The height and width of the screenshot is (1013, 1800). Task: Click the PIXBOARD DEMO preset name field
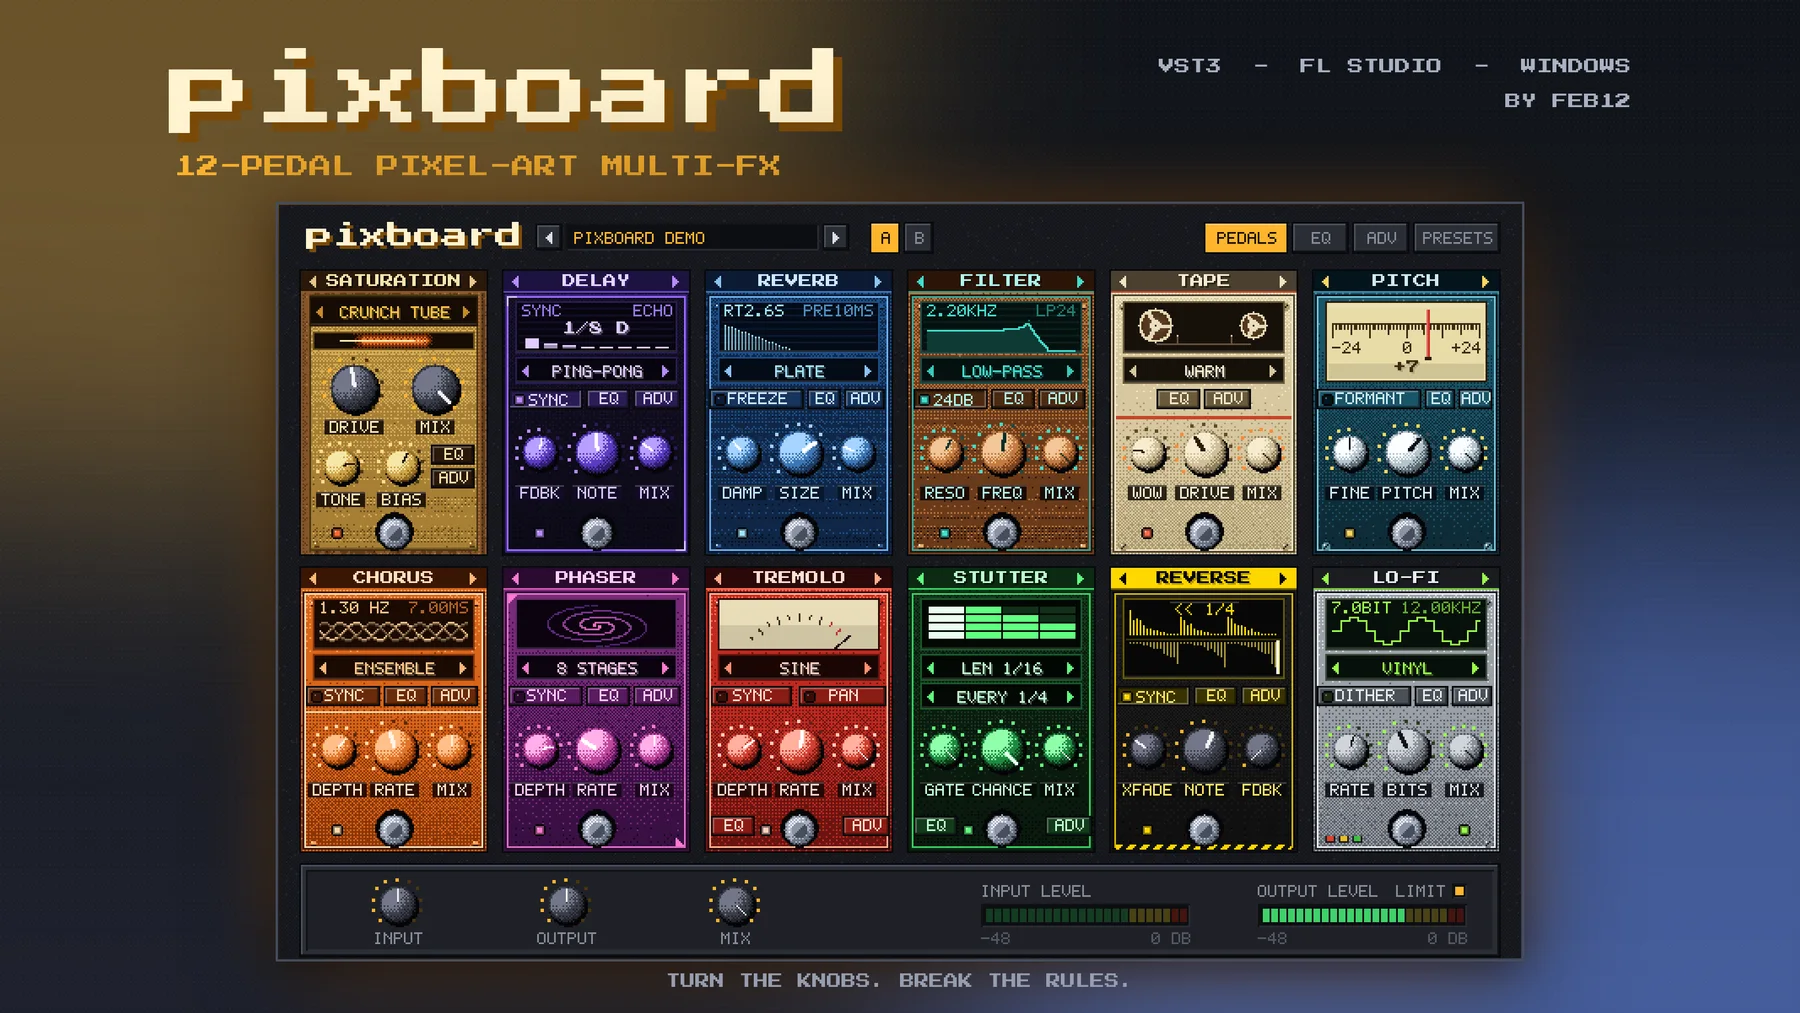click(x=692, y=238)
